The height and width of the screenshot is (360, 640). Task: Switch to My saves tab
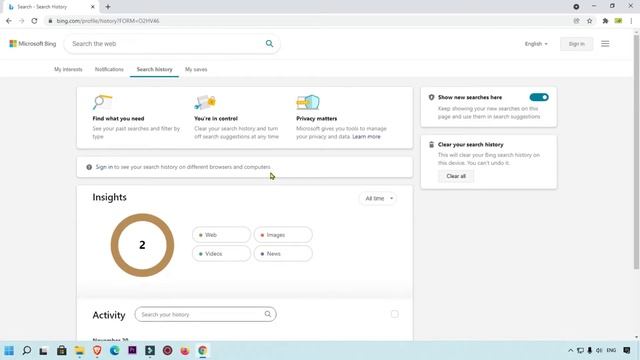196,69
